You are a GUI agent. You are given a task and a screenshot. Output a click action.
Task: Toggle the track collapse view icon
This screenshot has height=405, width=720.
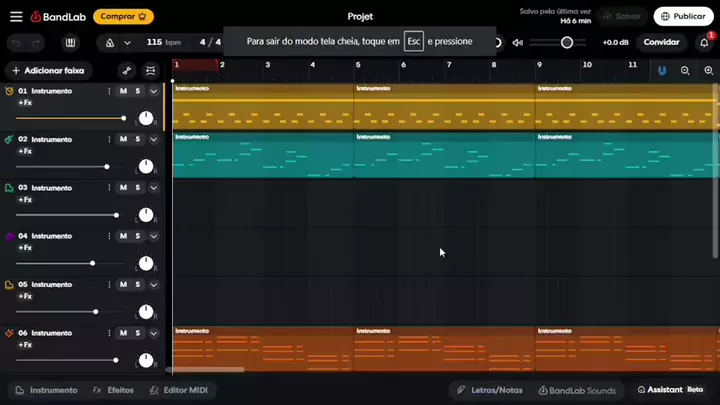coord(151,71)
